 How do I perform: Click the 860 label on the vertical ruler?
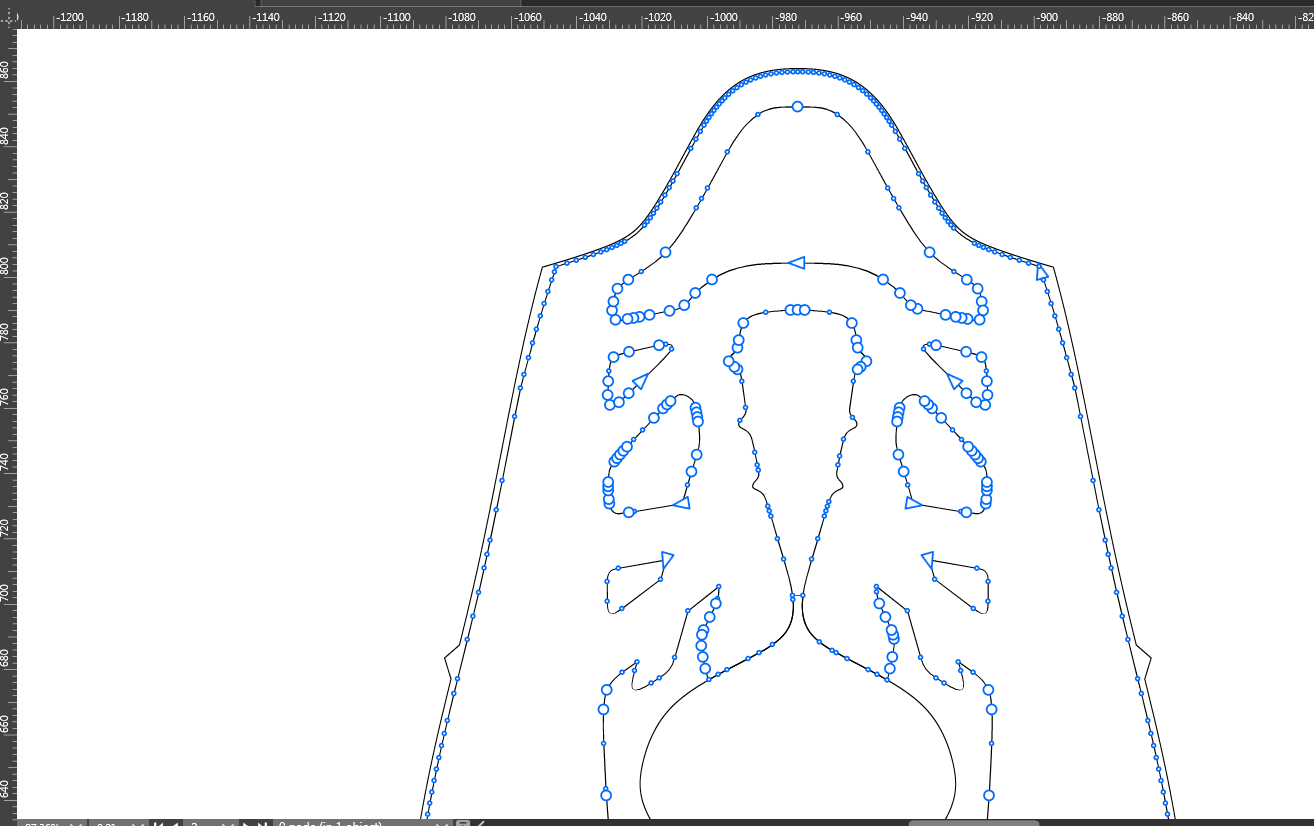[8, 70]
